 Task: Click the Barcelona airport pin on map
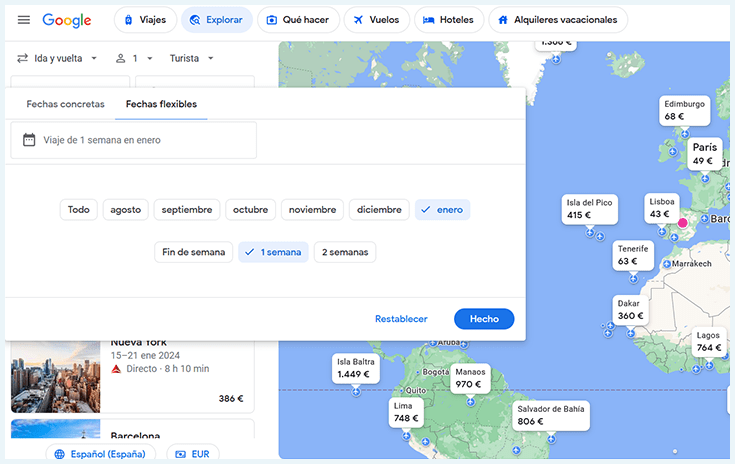[x=705, y=219]
